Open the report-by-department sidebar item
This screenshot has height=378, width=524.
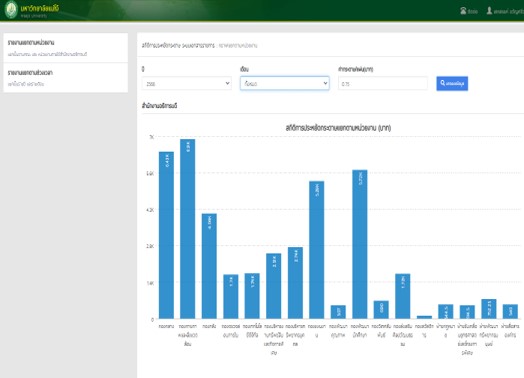[66, 48]
